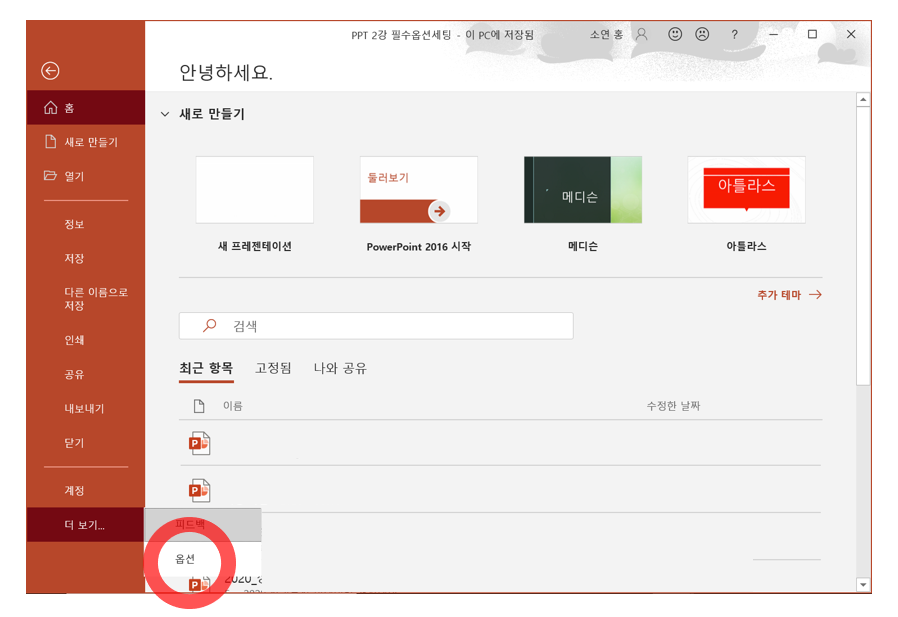Minimize the PowerPoint window
898x617 pixels.
[773, 34]
